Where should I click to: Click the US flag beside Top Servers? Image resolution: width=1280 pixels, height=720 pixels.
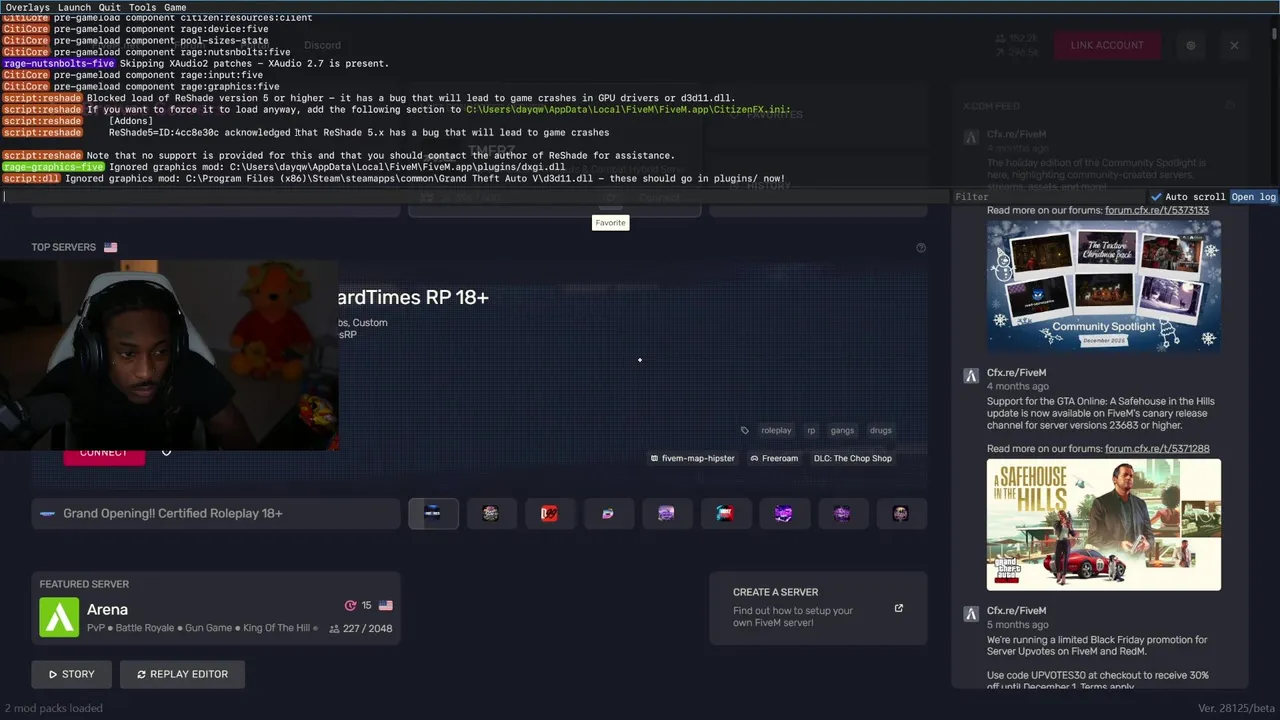click(x=110, y=247)
